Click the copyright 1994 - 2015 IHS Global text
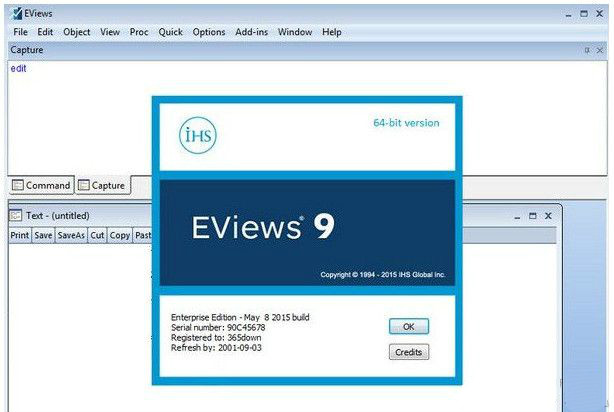Screen dimensions: 614x412 [x=383, y=275]
